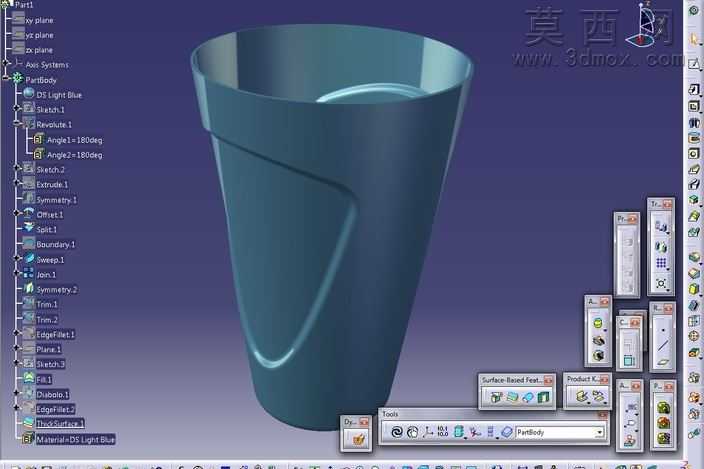Viewport: 704px width, 469px height.
Task: Click Thick Surface icon in Surface-Based Features
Action: (x=512, y=397)
